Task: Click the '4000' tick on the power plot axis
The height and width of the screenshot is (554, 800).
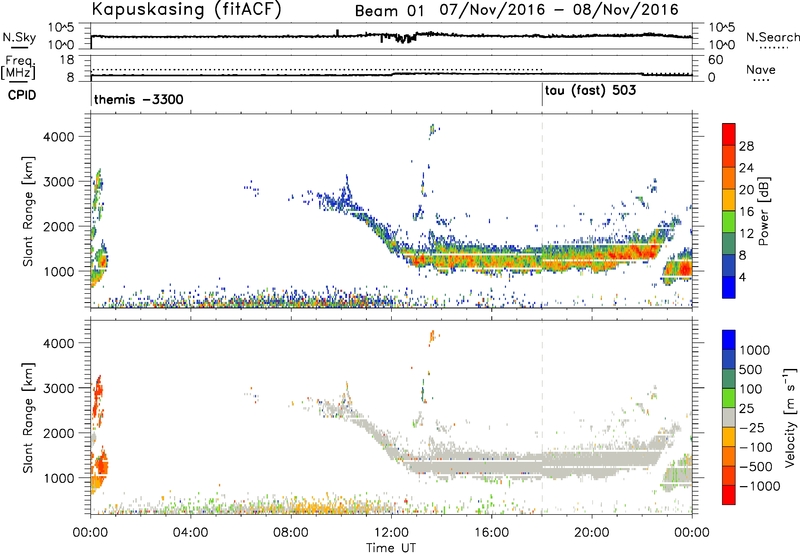Action: [x=59, y=137]
